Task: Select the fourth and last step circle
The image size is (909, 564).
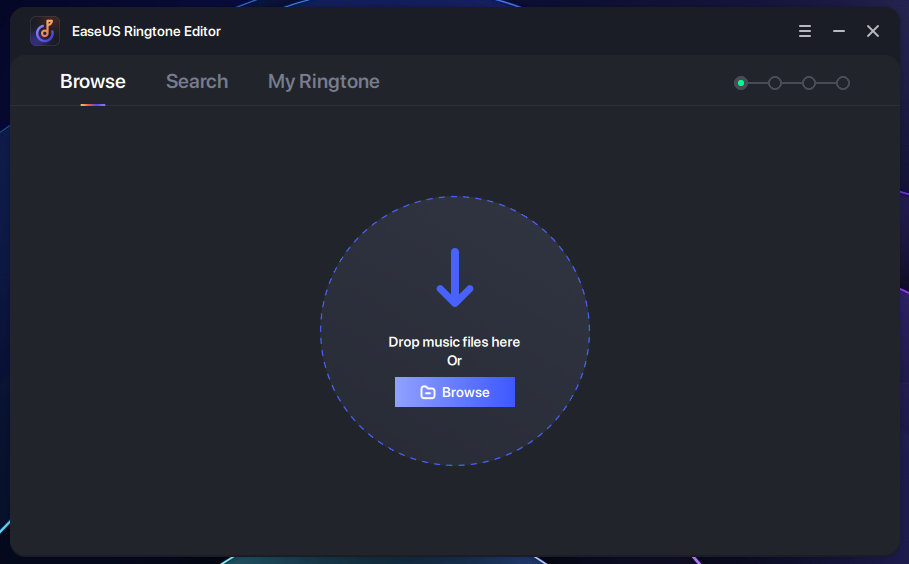Action: pyautogui.click(x=843, y=83)
